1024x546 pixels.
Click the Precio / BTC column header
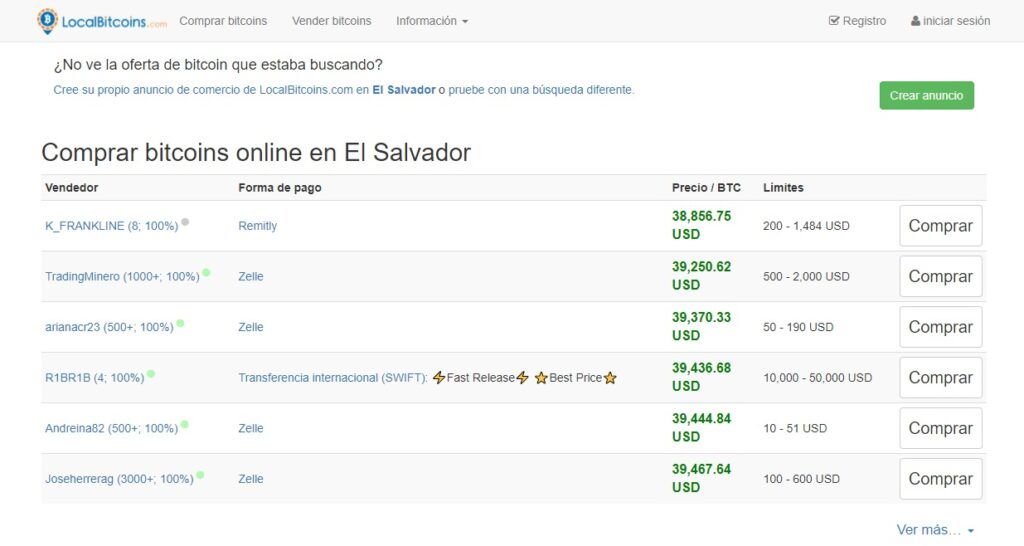pyautogui.click(x=707, y=187)
